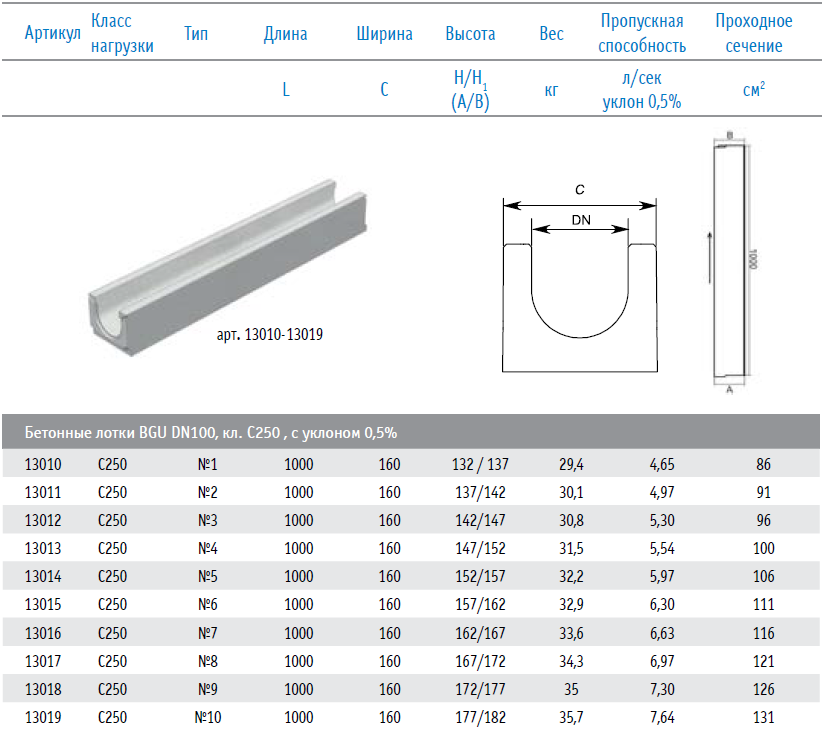Click cross-section value 100
The height and width of the screenshot is (744, 824).
click(x=764, y=549)
